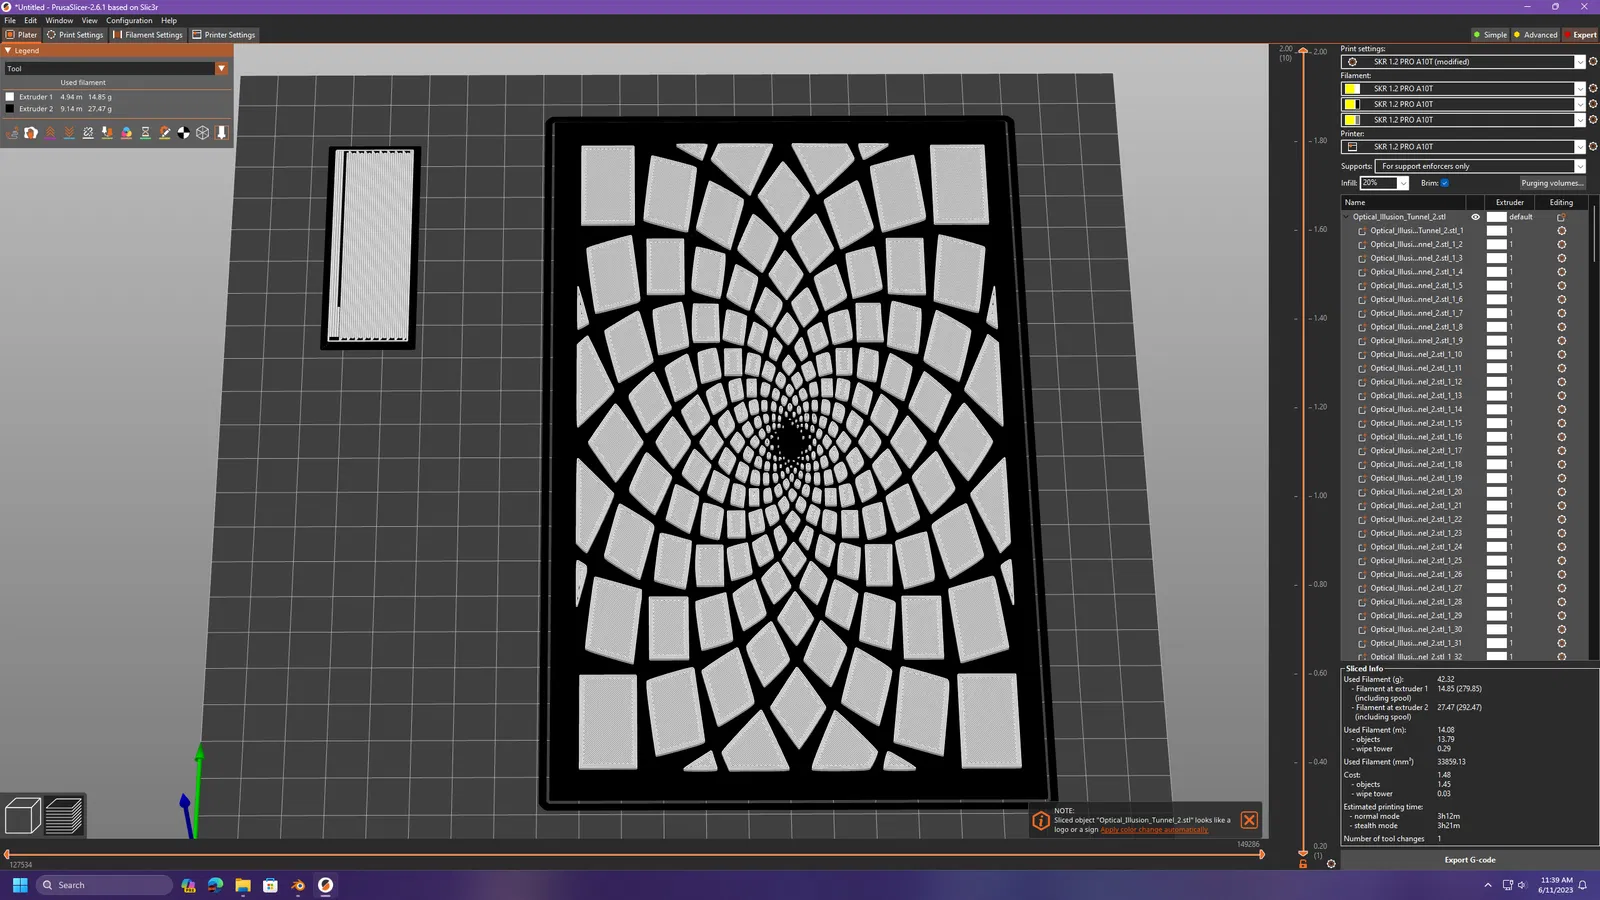
Task: Open Print settings preset gear icon
Action: tap(1593, 62)
